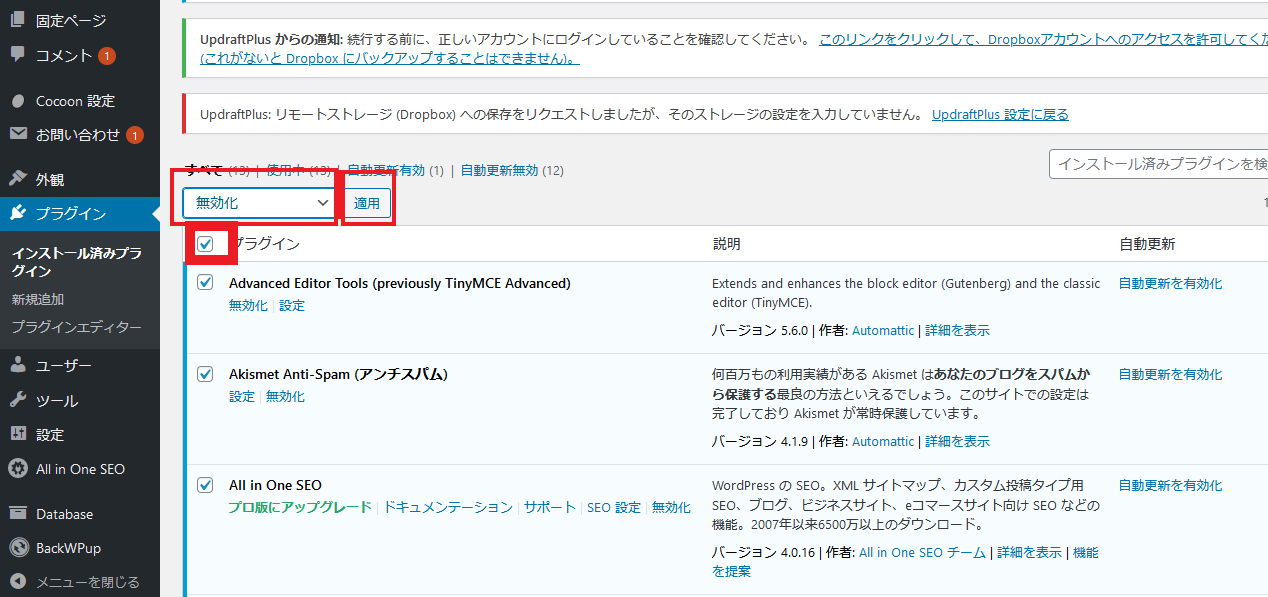This screenshot has width=1268, height=597.
Task: Click Automattic author link for Akismet
Action: click(883, 441)
